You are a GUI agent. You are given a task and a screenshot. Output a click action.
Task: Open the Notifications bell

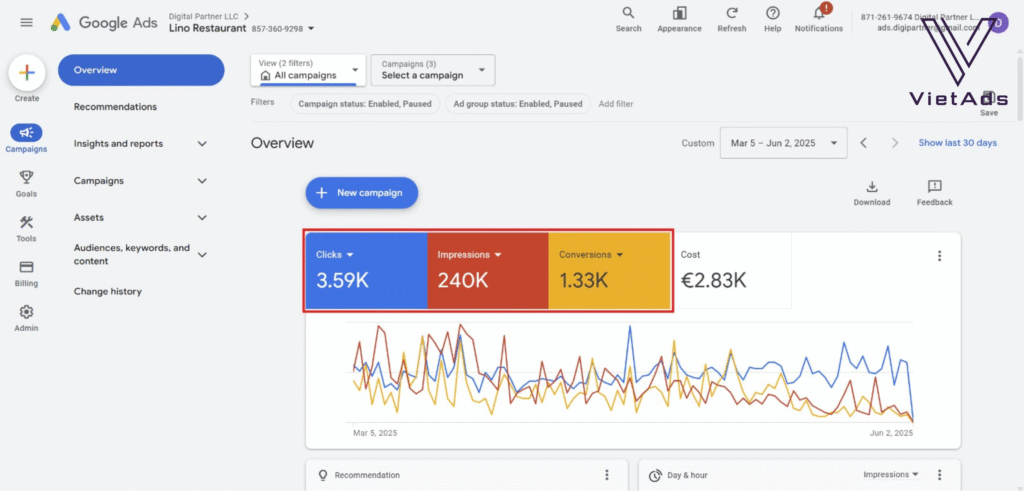click(x=818, y=20)
